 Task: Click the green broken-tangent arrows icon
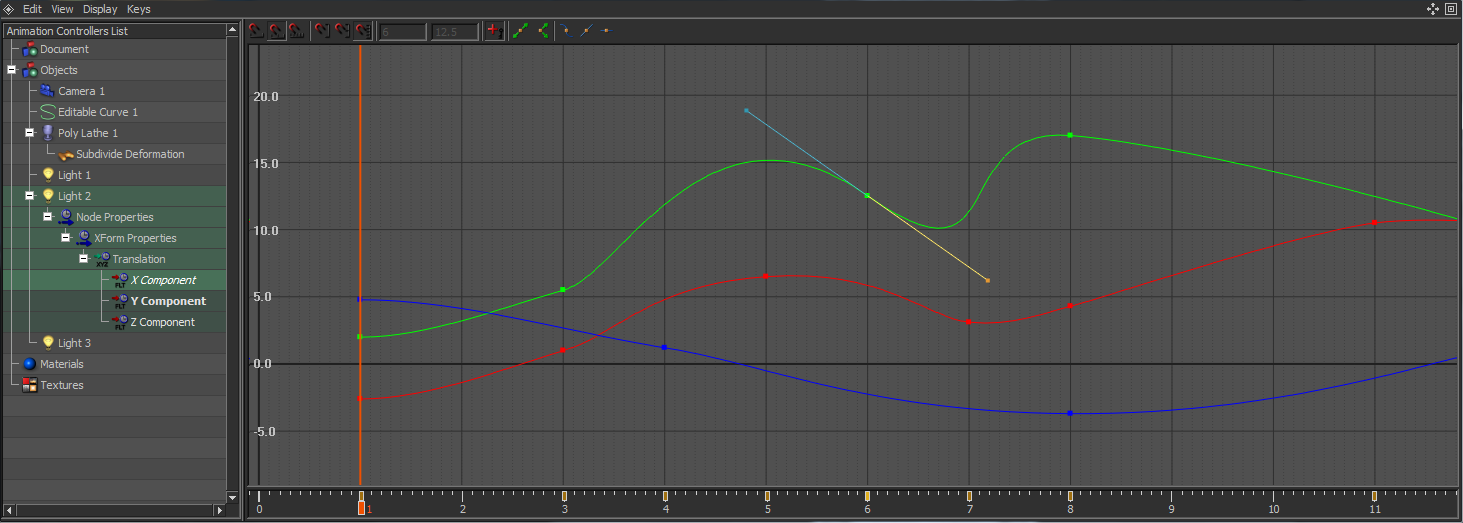coord(543,31)
